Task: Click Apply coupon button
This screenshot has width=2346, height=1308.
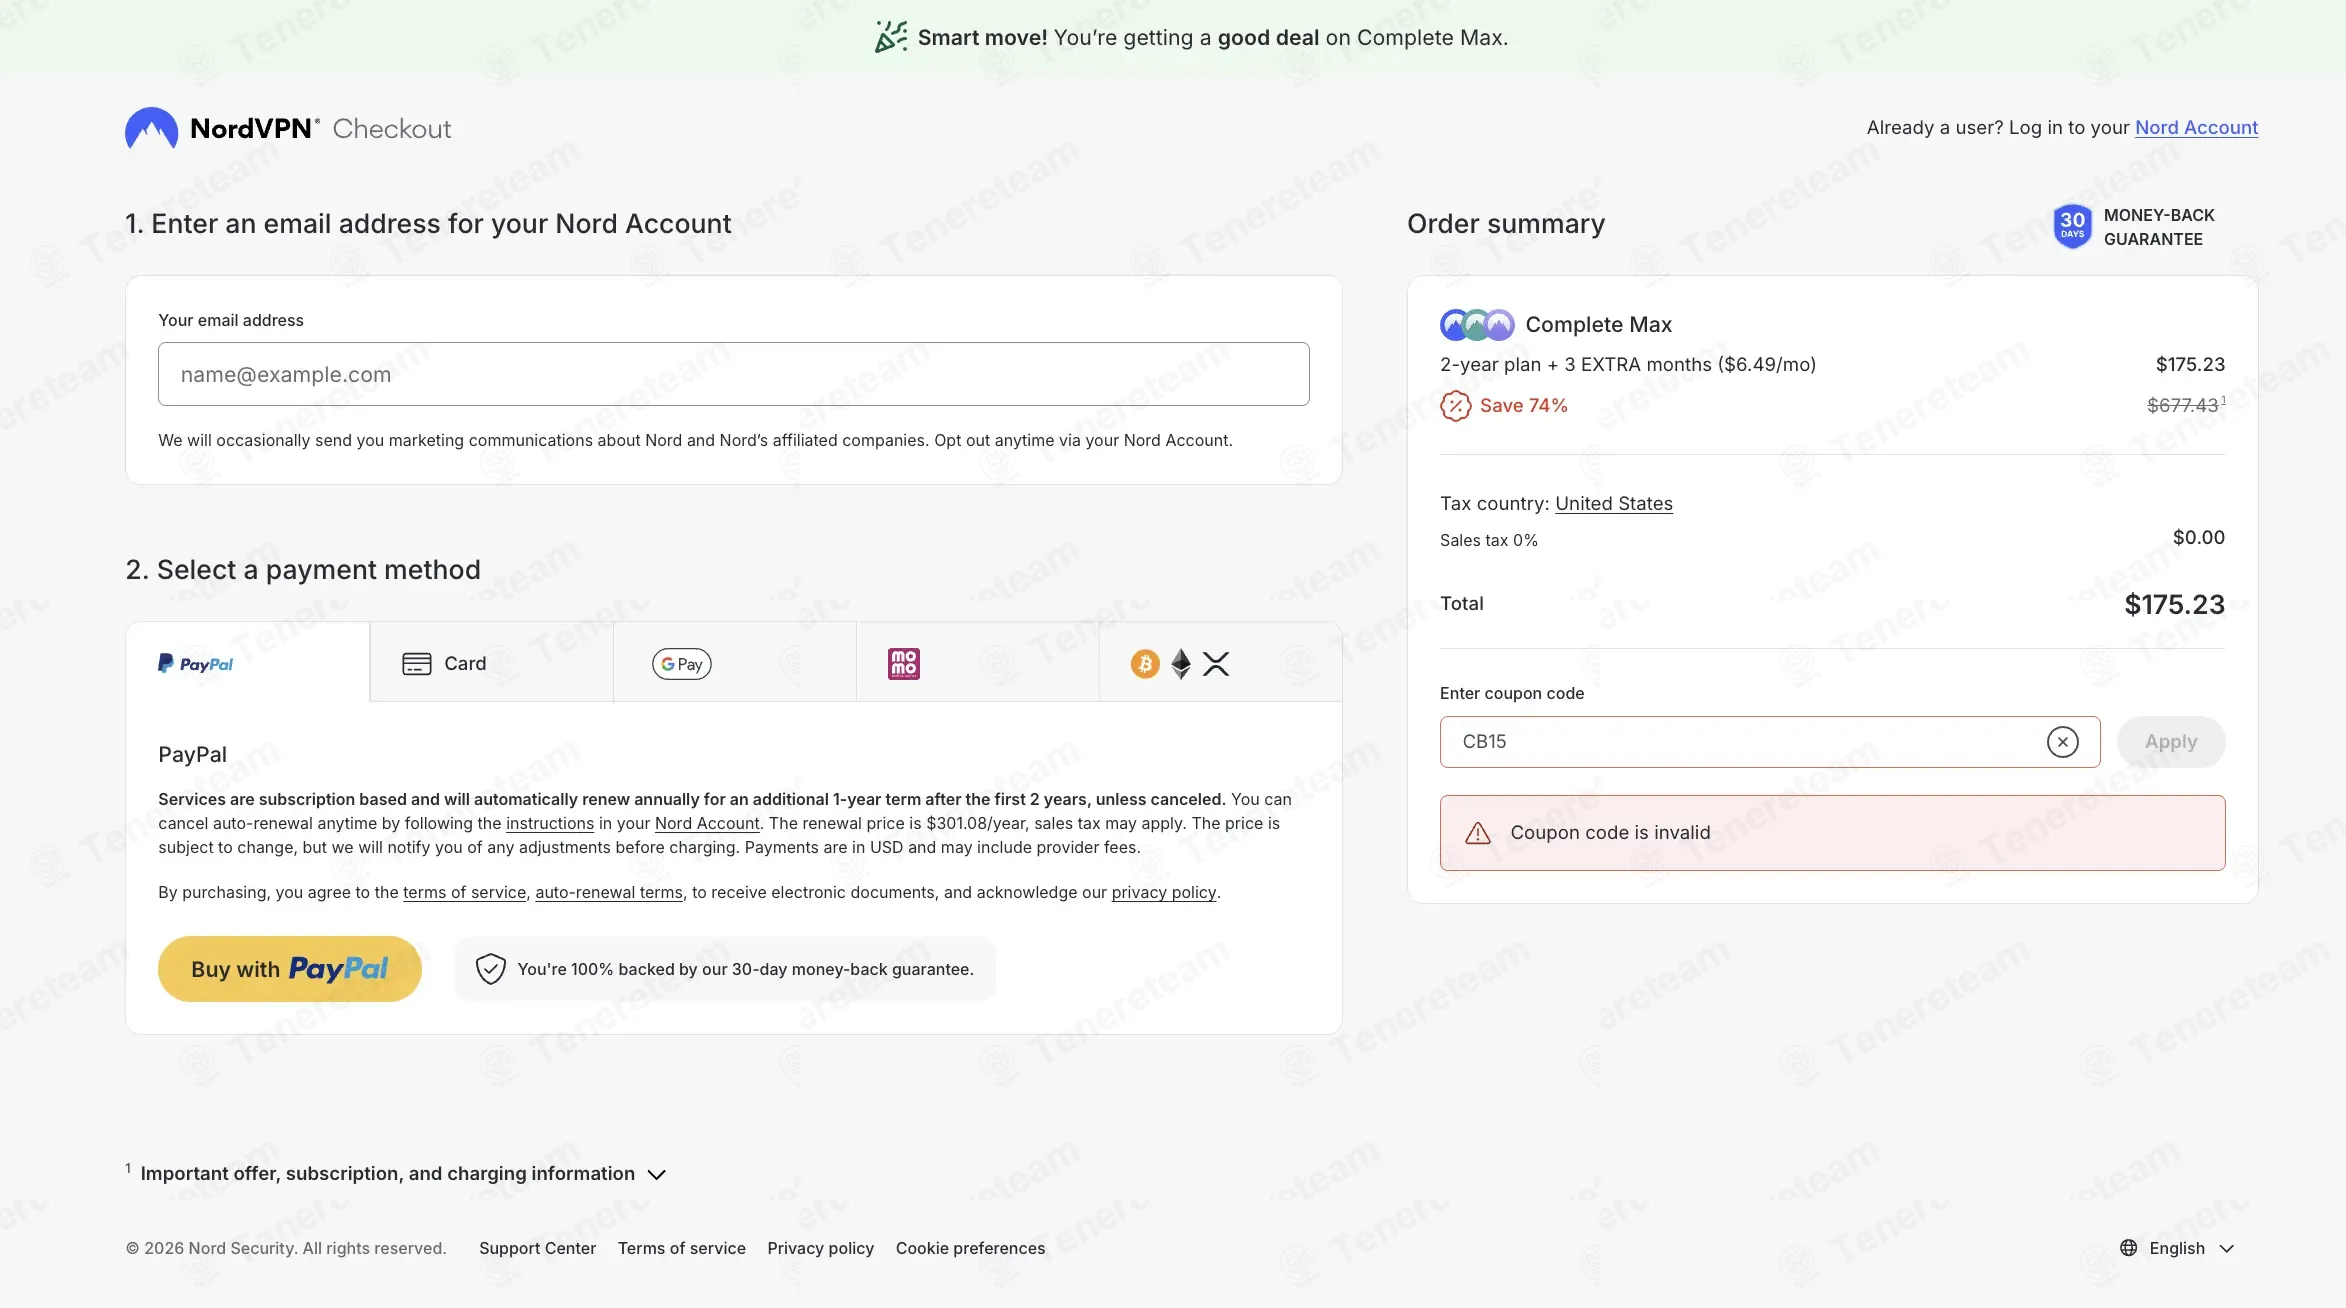Action: (2171, 742)
